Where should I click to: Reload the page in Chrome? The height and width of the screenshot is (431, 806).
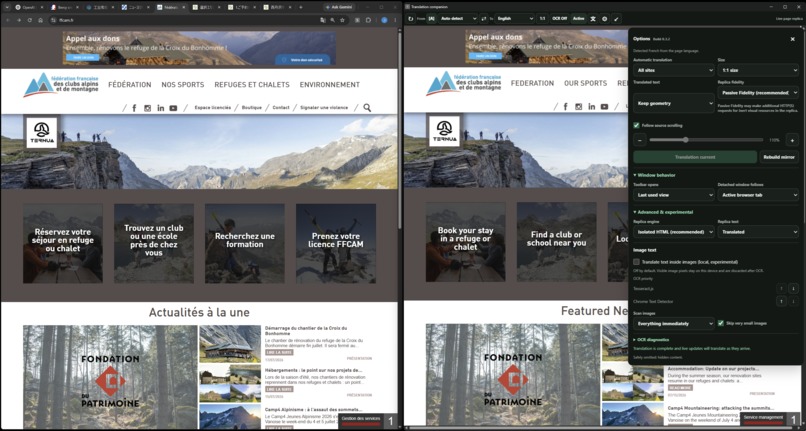[29, 20]
